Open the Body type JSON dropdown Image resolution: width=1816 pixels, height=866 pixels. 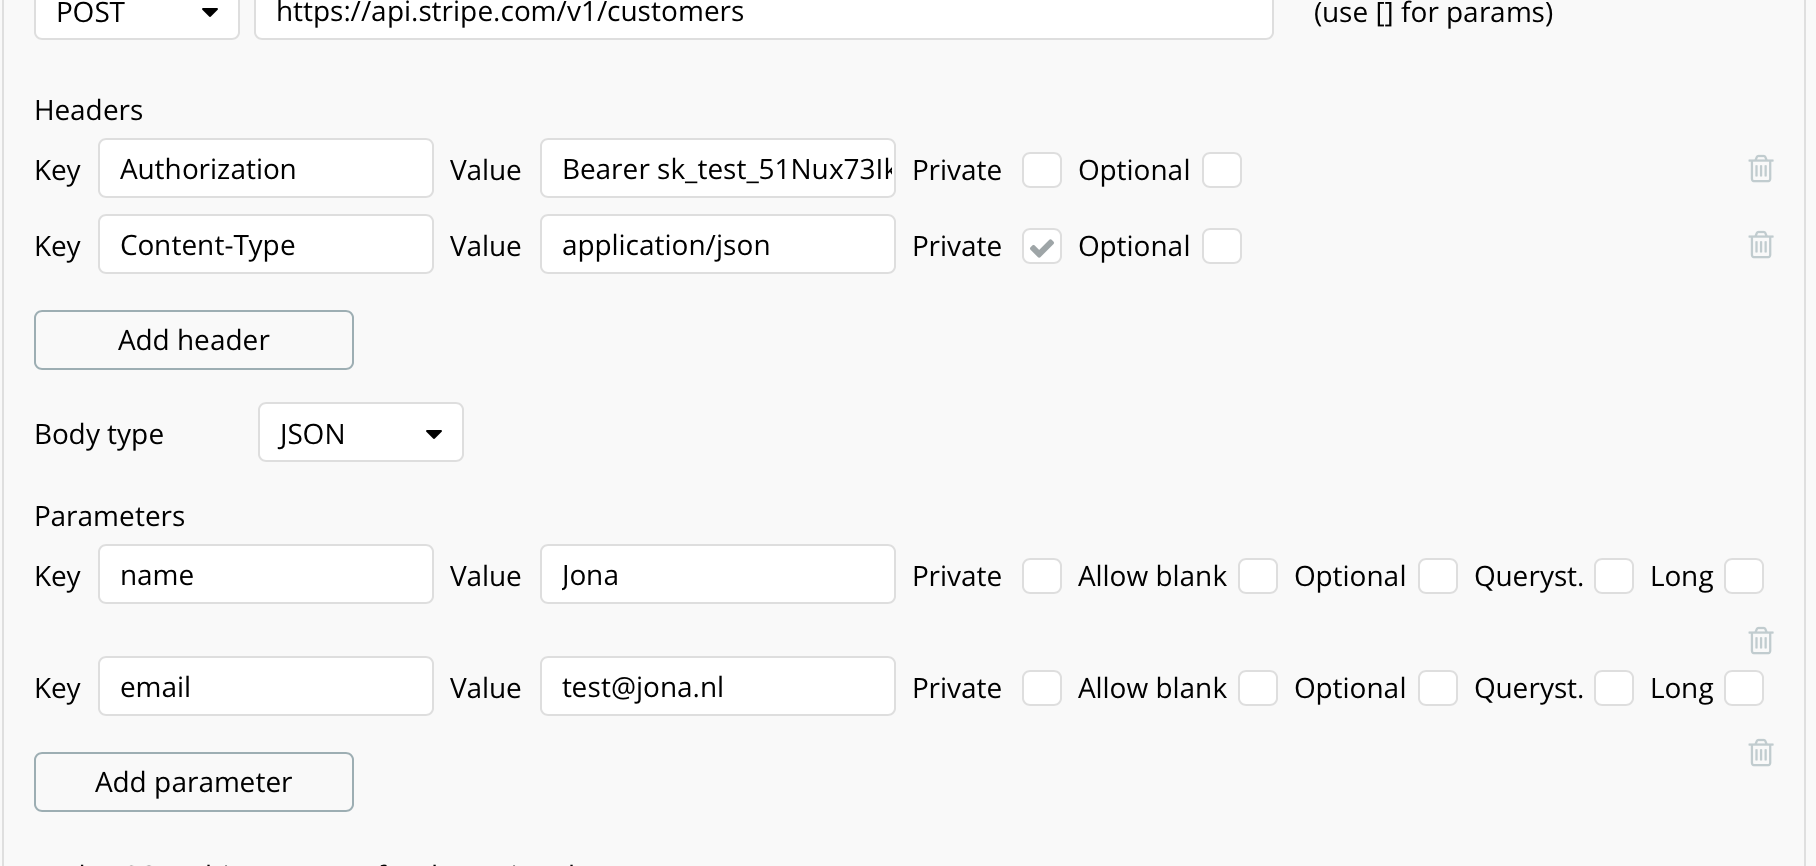360,433
